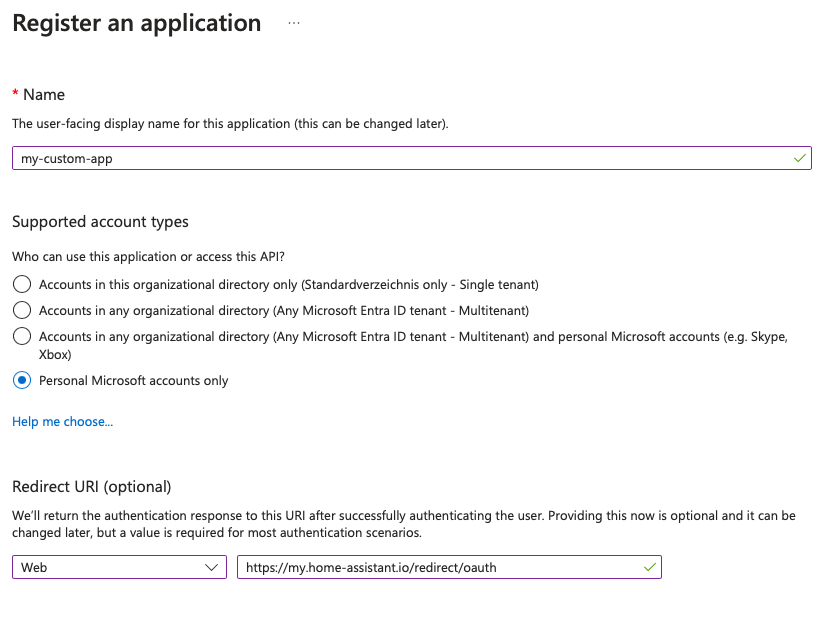Select Accounts in any organizational directory Multitenant
839x638 pixels.
coord(21,310)
